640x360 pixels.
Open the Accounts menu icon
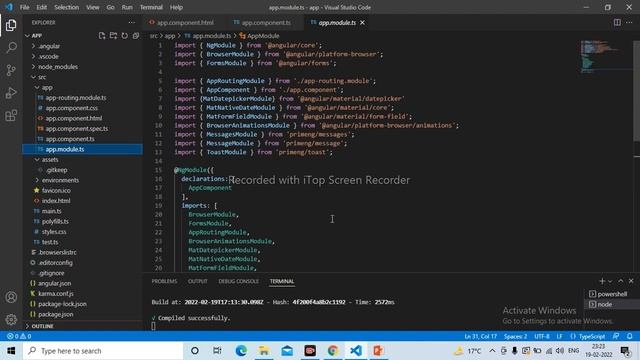(11, 297)
